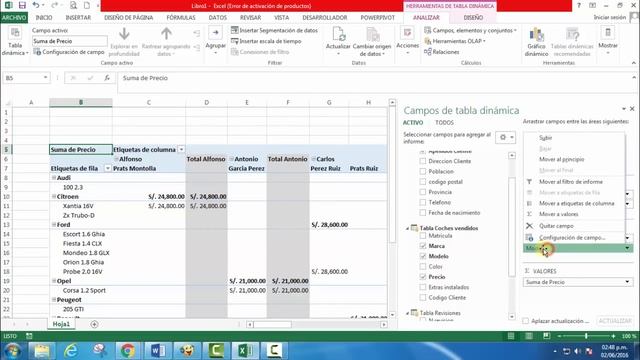Click Cambiar origen de datos icon
Image resolution: width=640 pixels, height=360 pixels.
[x=372, y=34]
